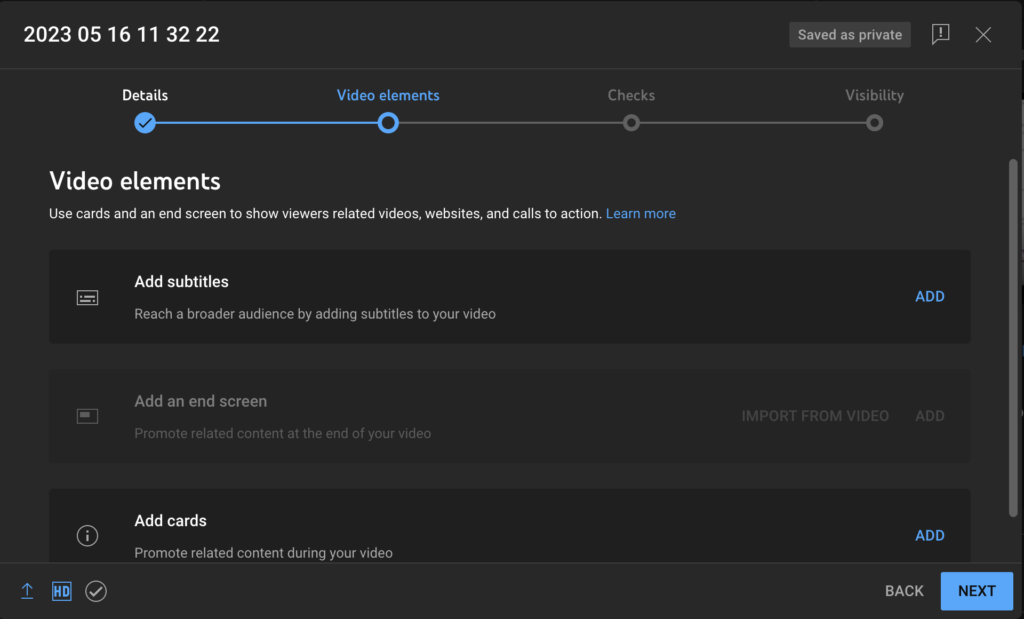This screenshot has width=1024, height=619.
Task: Click ADD next to Add cards
Action: click(x=930, y=535)
